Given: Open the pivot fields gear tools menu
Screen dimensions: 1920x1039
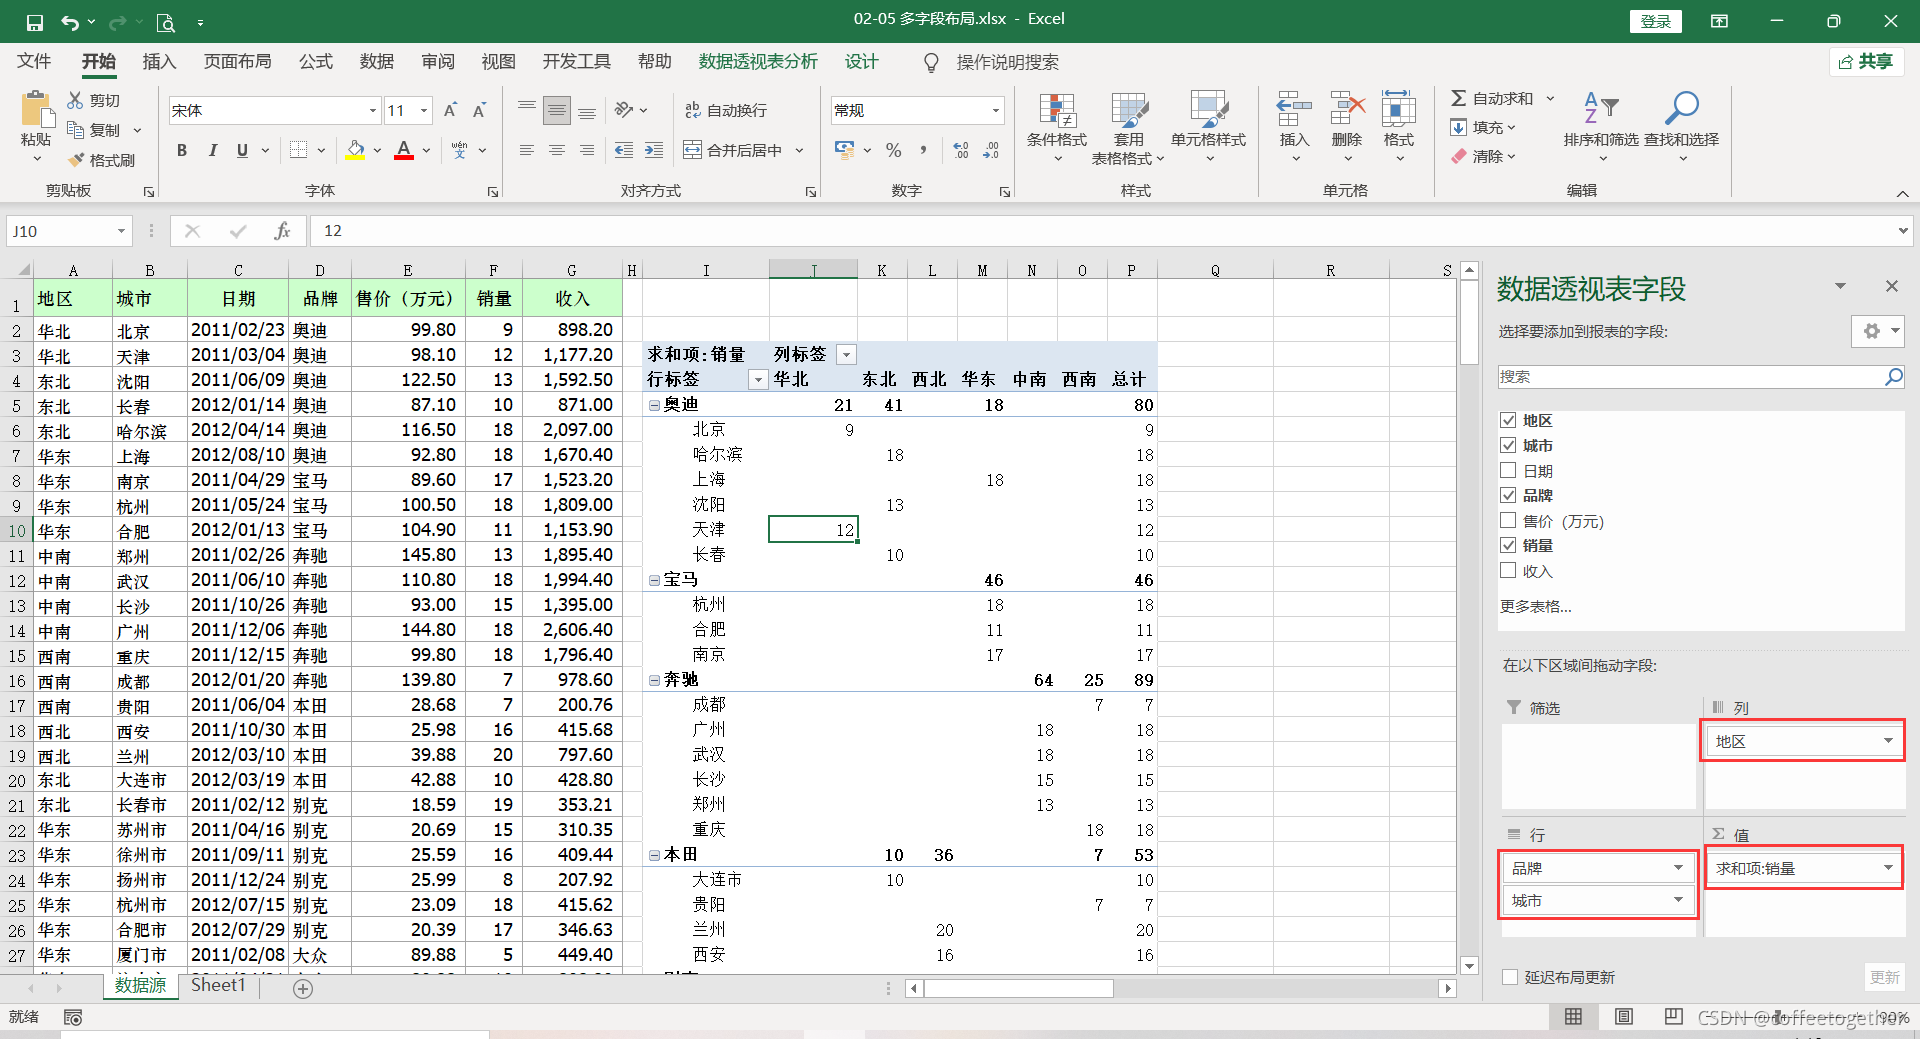Looking at the screenshot, I should point(1878,331).
